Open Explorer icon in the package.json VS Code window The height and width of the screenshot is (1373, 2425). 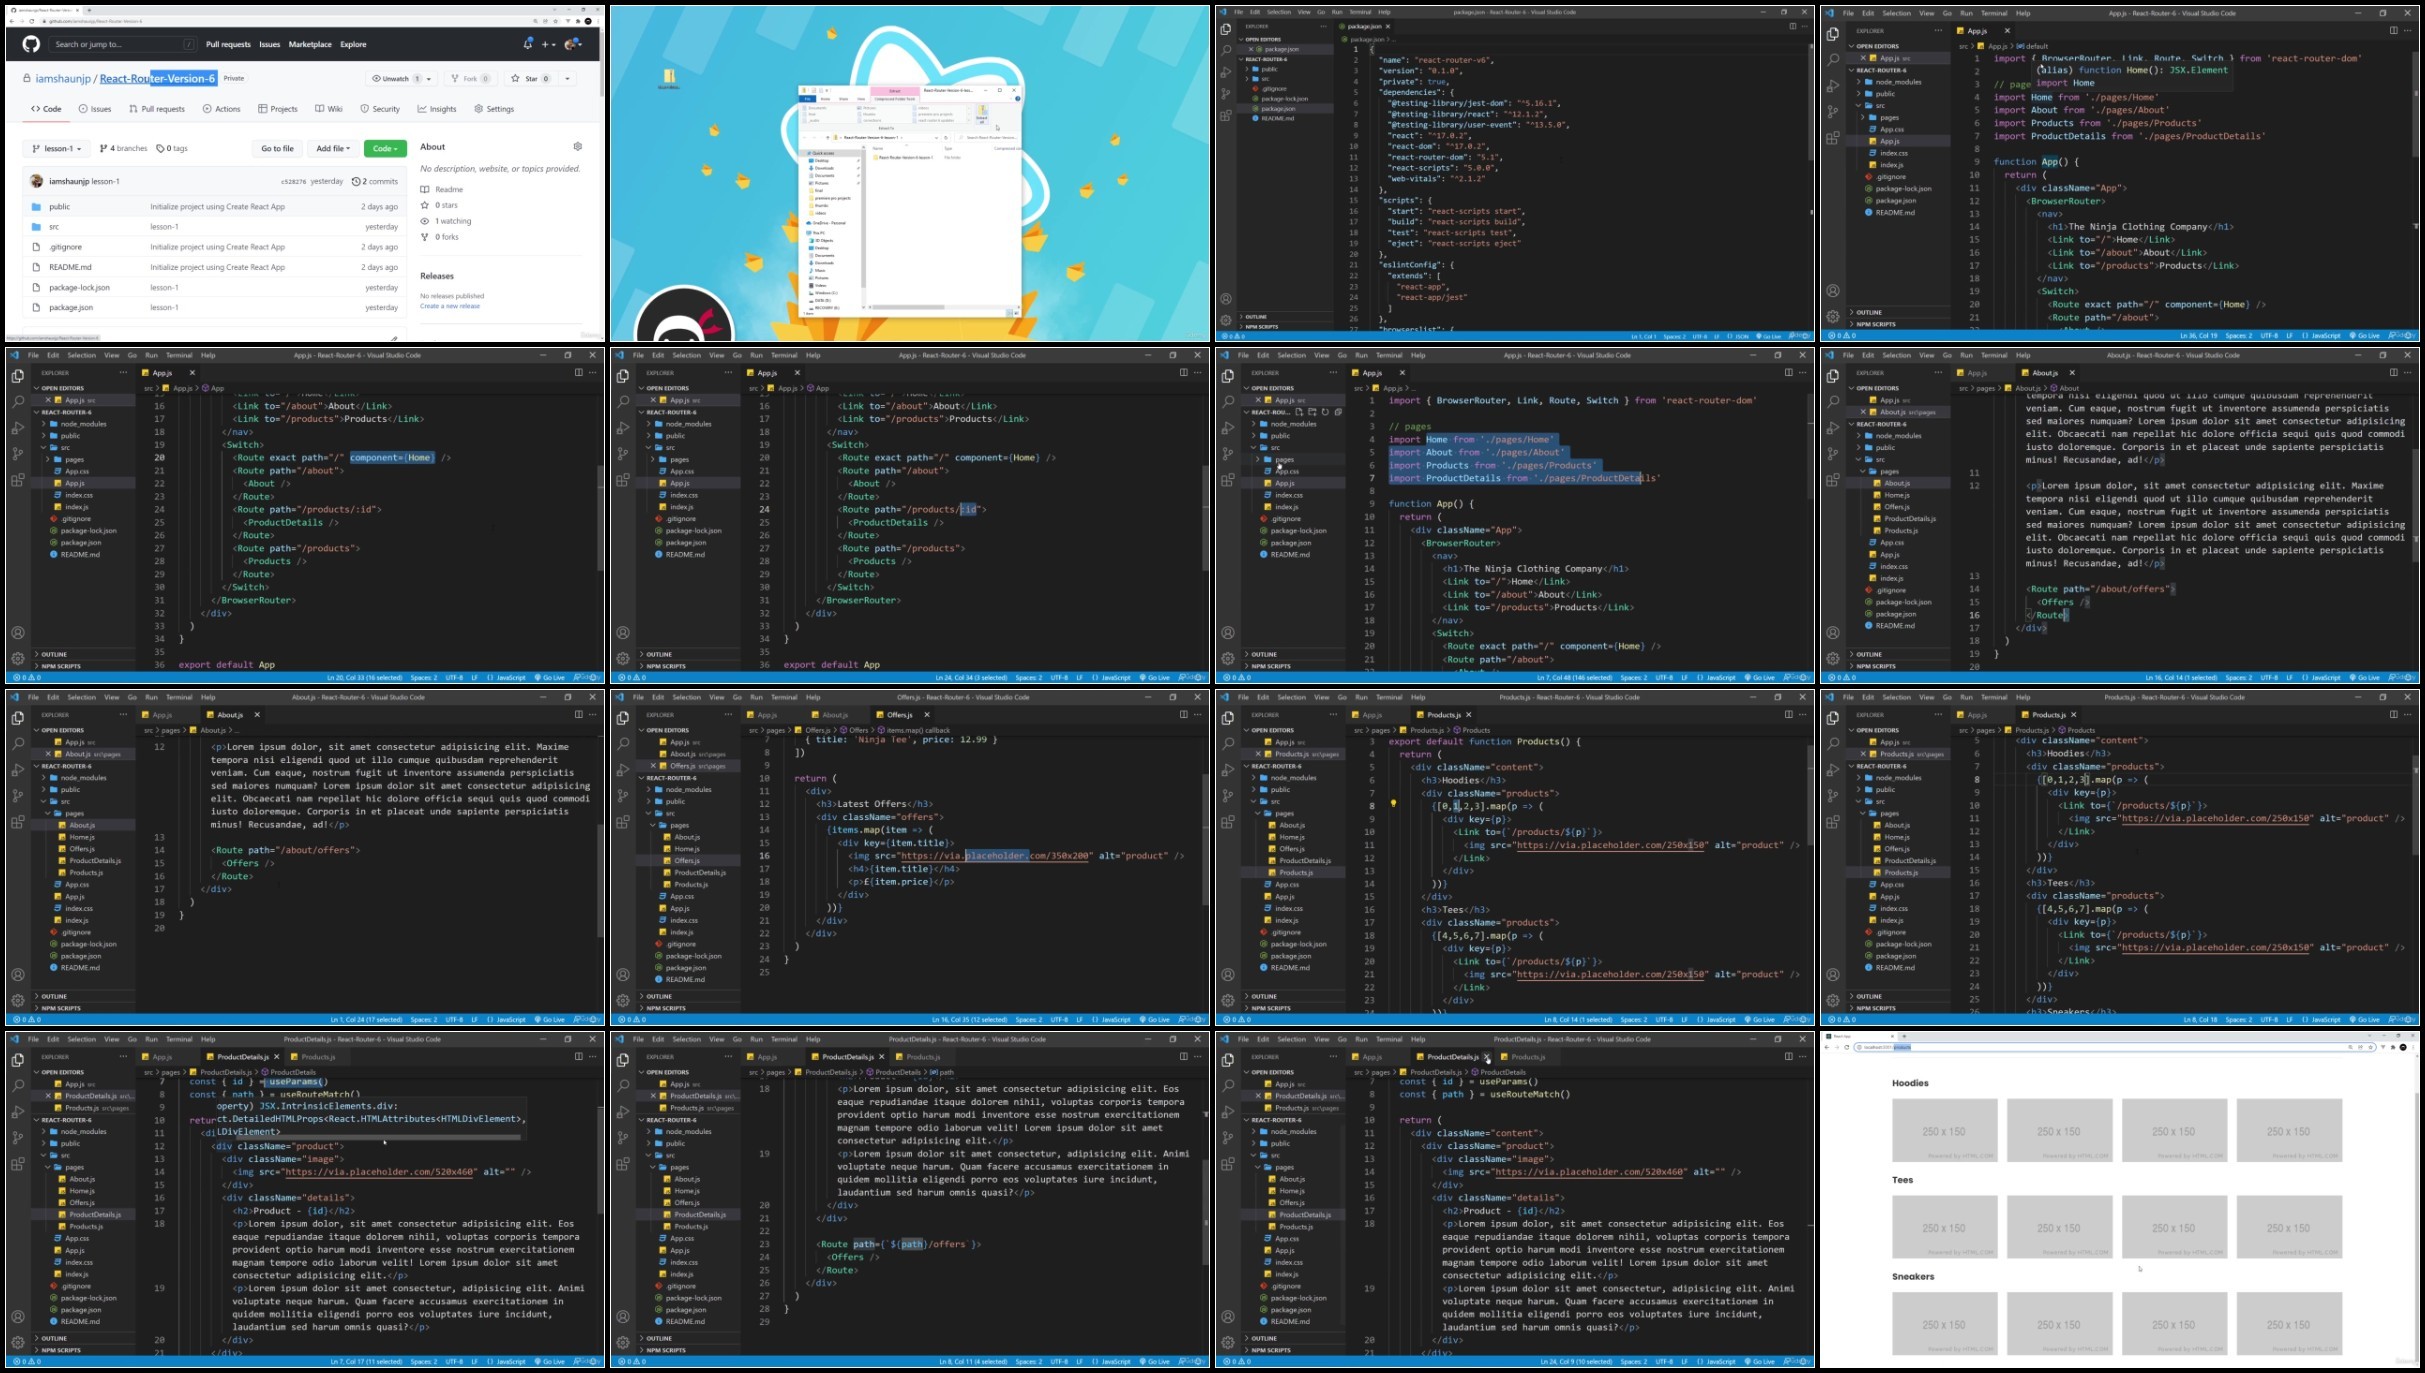[x=1226, y=29]
